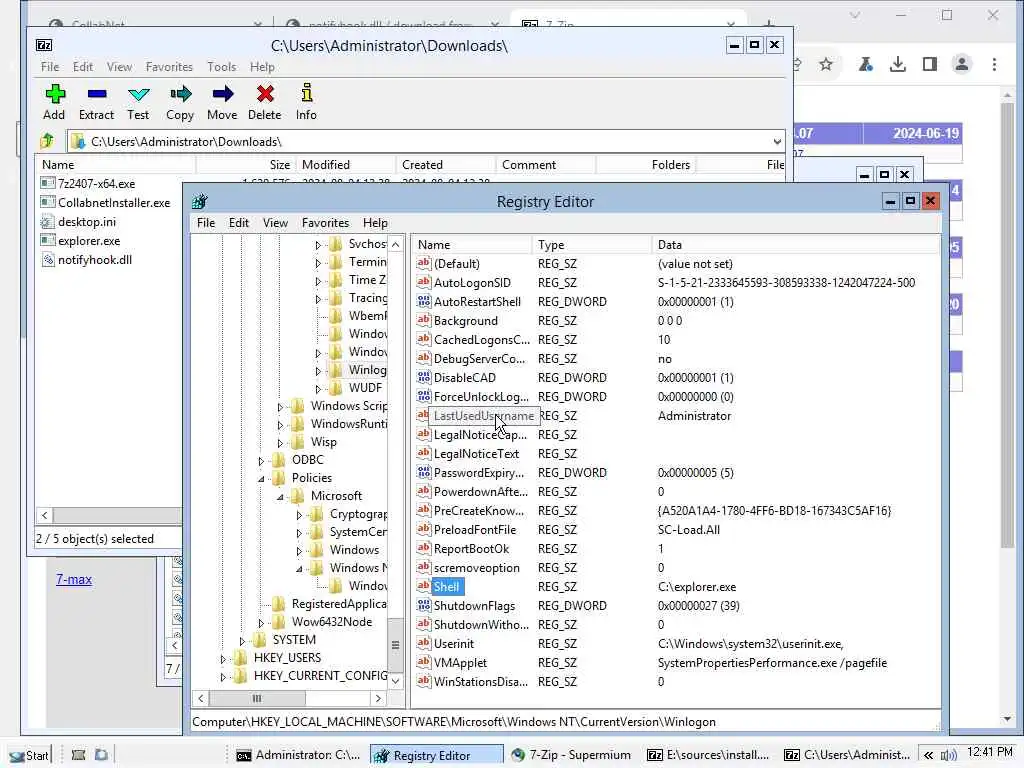Click the 7-max link on web page
Screen dimensions: 1024x768
74,579
